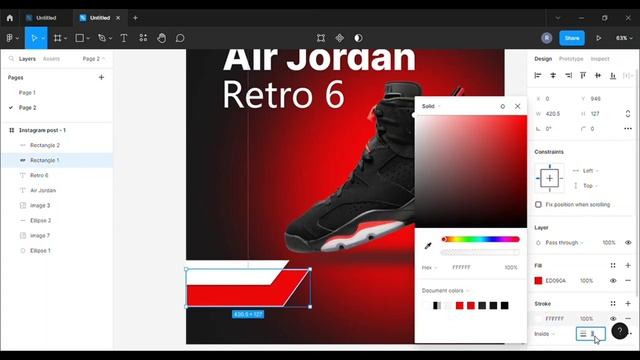Image resolution: width=640 pixels, height=360 pixels.
Task: Switch to the Layers tab
Action: pos(27,59)
